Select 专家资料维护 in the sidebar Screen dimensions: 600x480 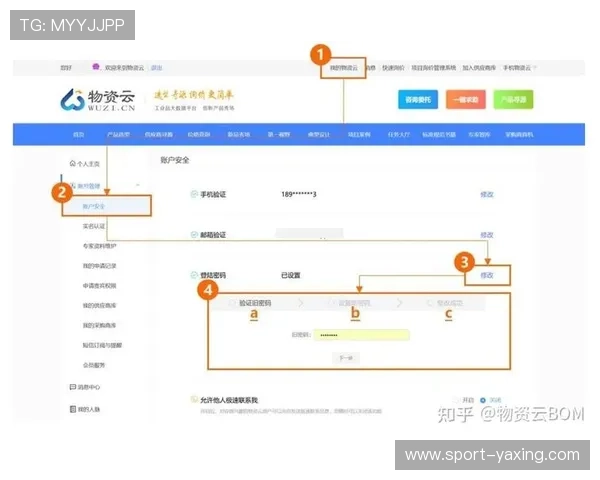(x=99, y=246)
